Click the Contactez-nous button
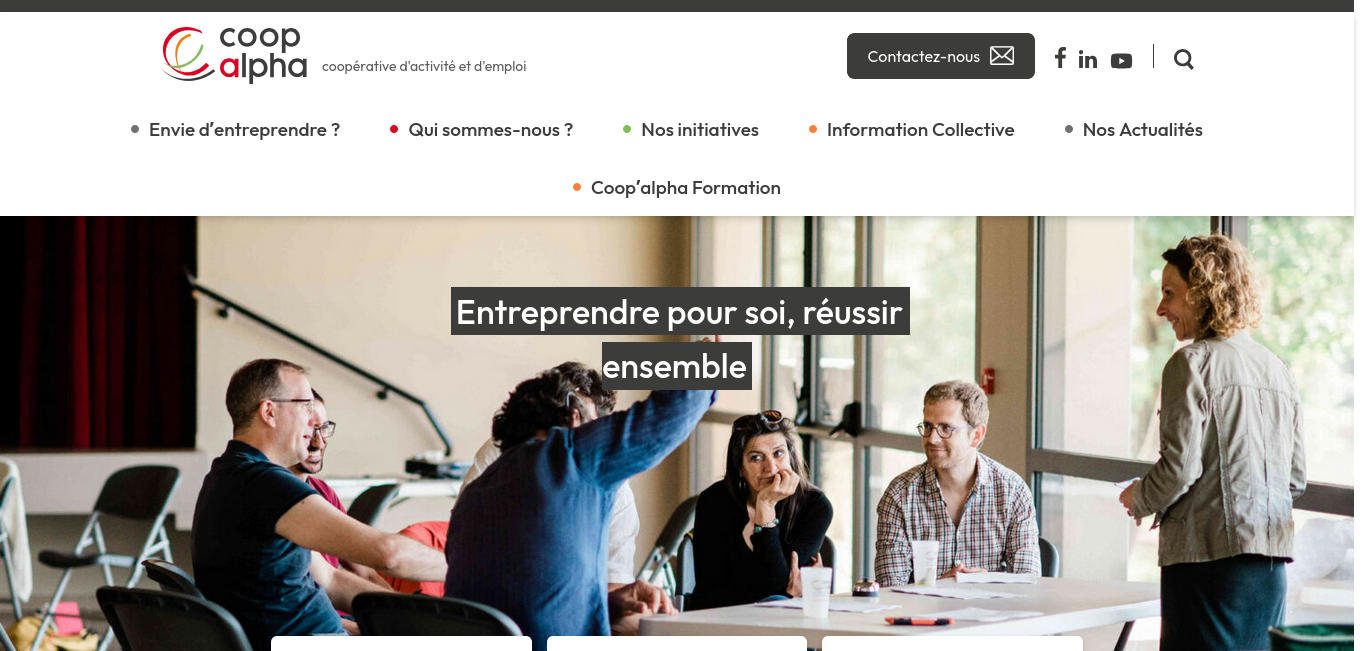 tap(941, 56)
